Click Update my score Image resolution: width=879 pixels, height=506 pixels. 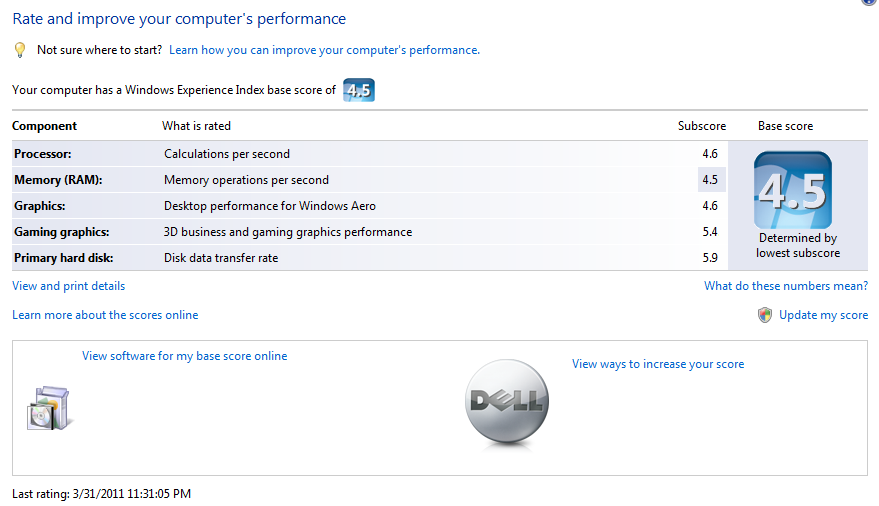[823, 315]
